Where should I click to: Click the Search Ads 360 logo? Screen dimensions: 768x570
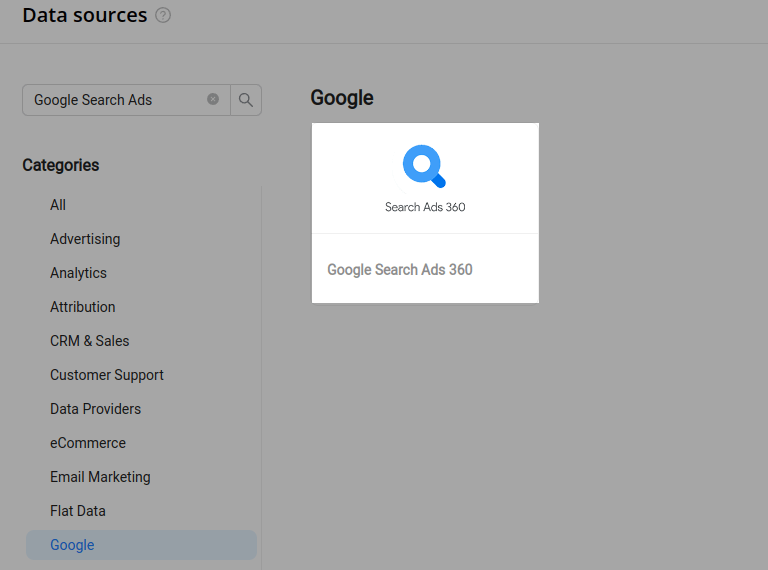pos(425,178)
